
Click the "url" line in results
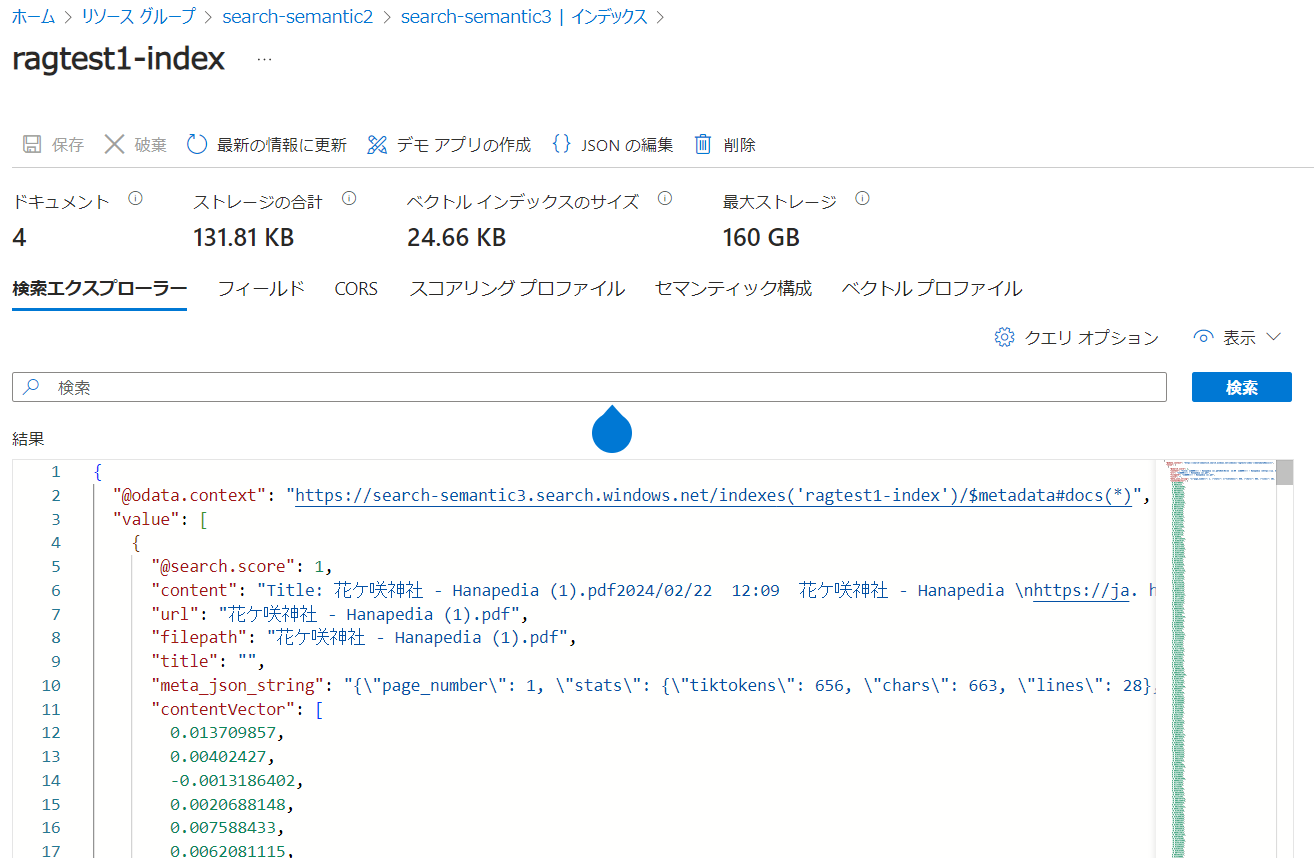coord(339,614)
